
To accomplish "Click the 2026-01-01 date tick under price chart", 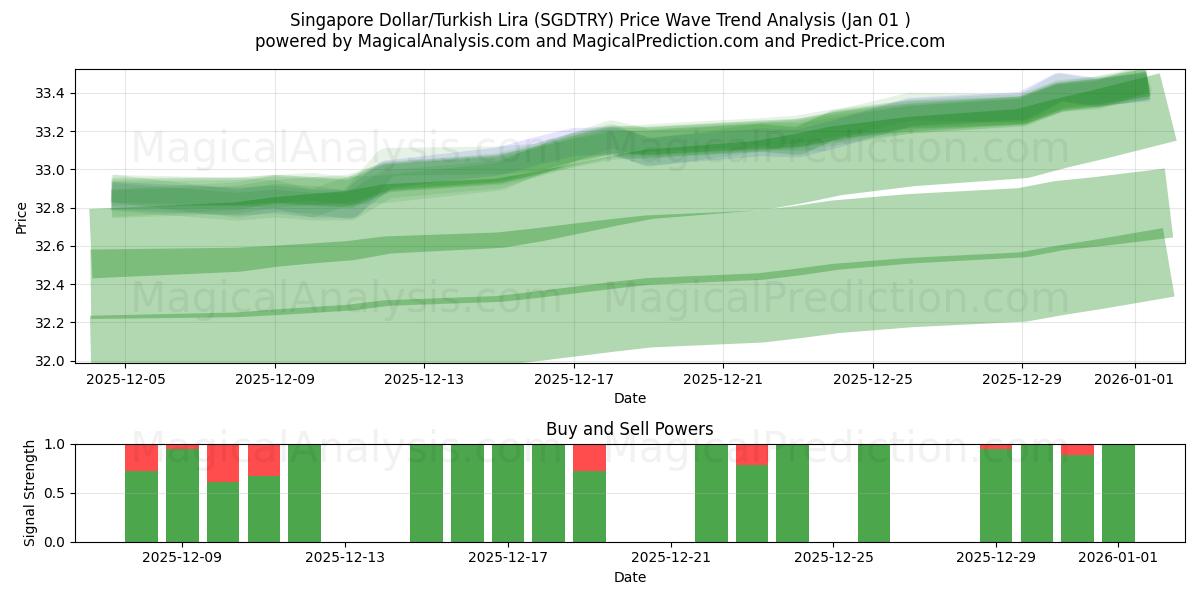I will 1134,379.
